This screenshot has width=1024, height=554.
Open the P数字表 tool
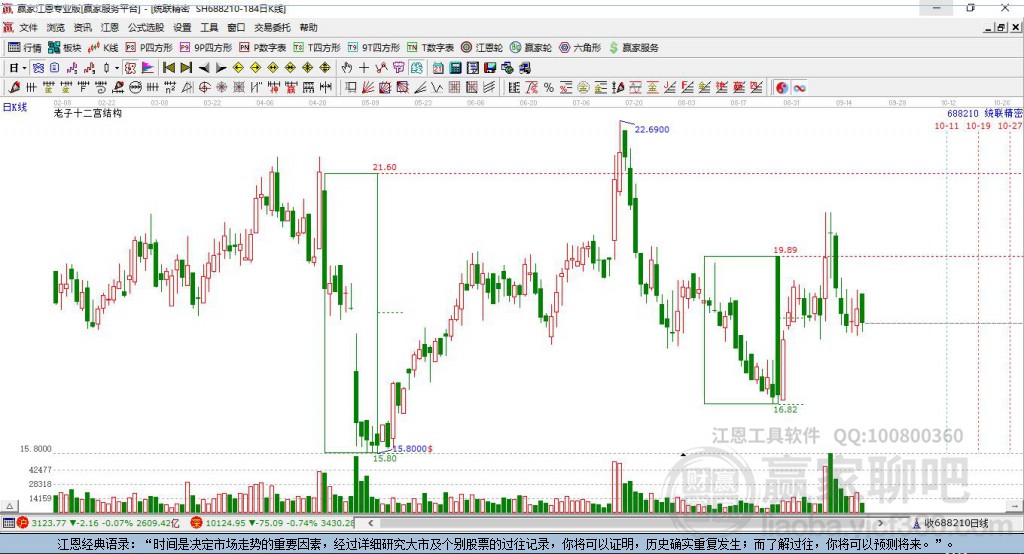[263, 48]
